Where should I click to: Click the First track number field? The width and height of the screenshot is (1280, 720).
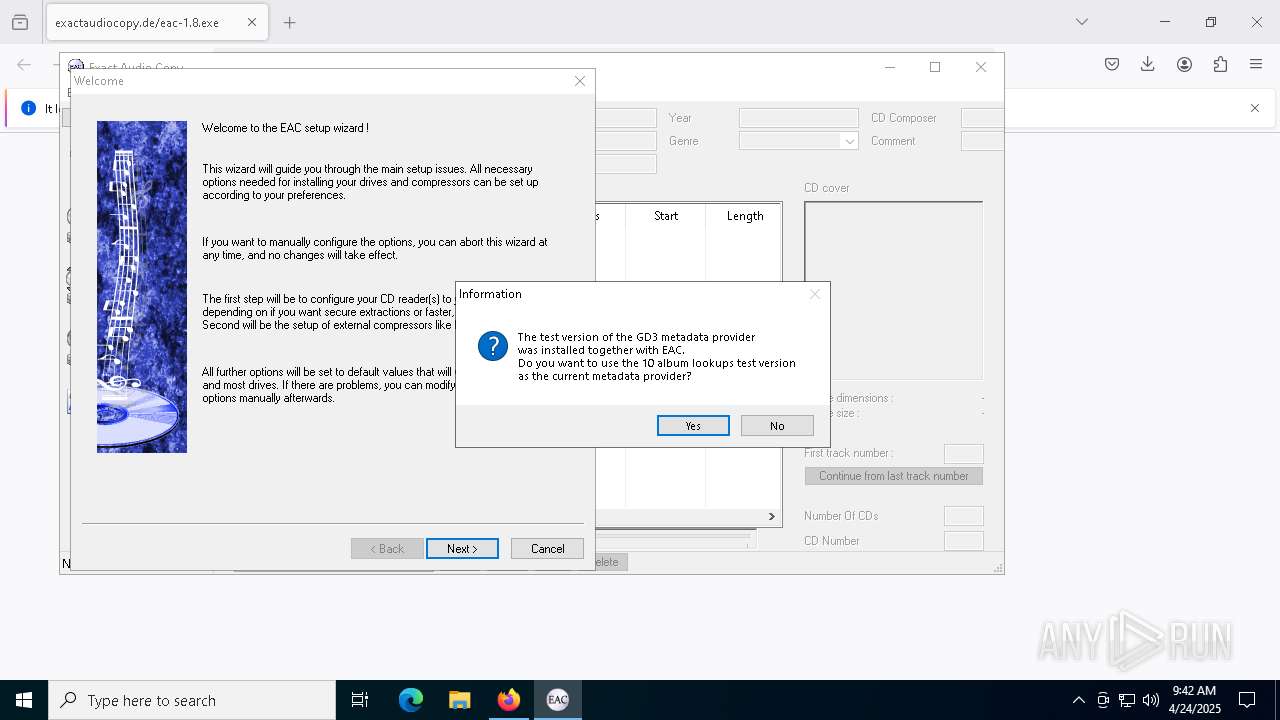(964, 454)
